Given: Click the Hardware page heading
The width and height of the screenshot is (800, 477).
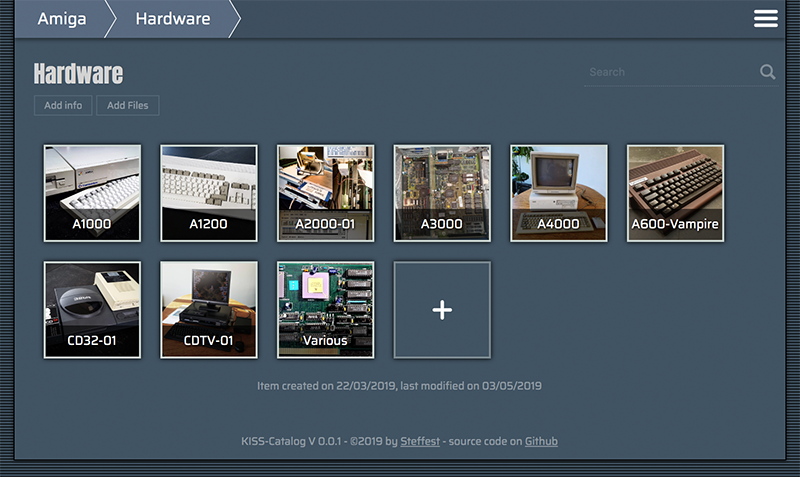Looking at the screenshot, I should pos(79,74).
